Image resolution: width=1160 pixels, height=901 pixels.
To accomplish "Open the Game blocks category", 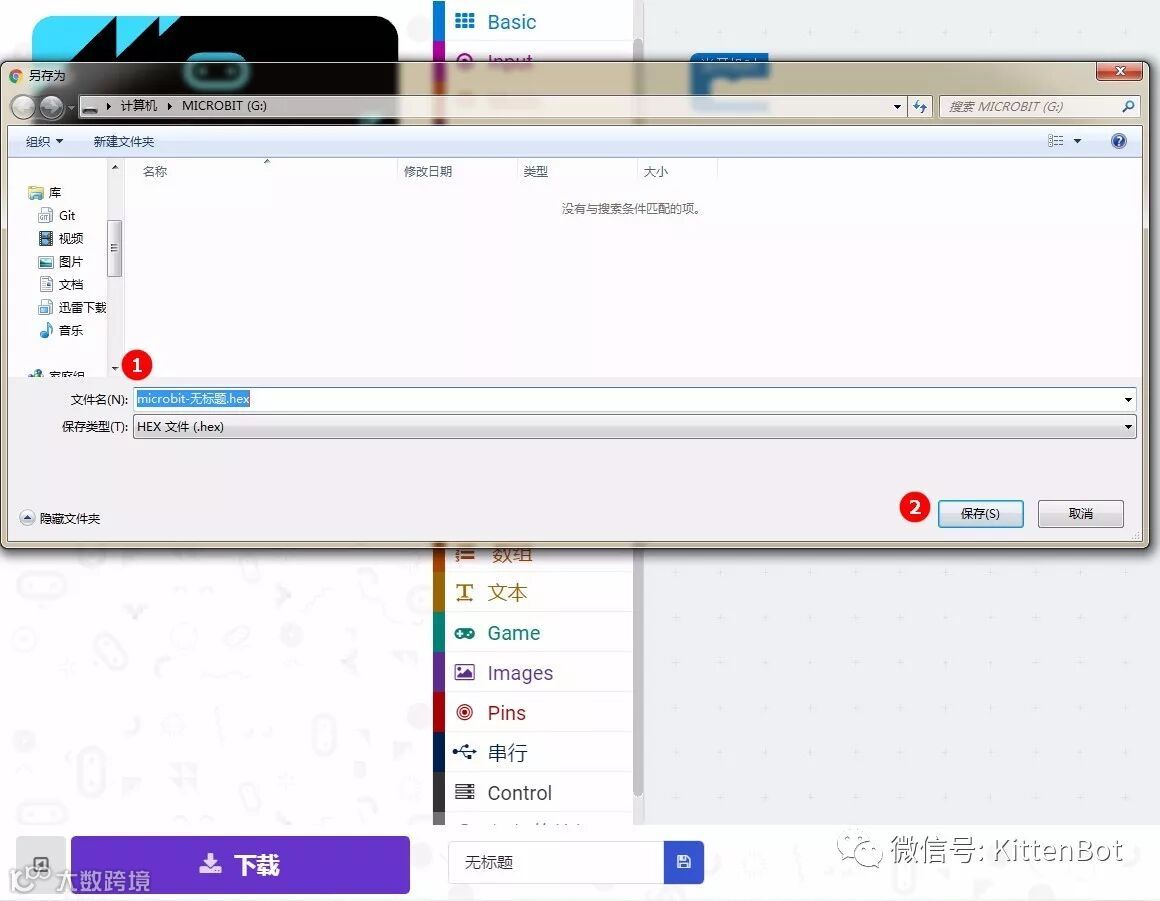I will 533,632.
